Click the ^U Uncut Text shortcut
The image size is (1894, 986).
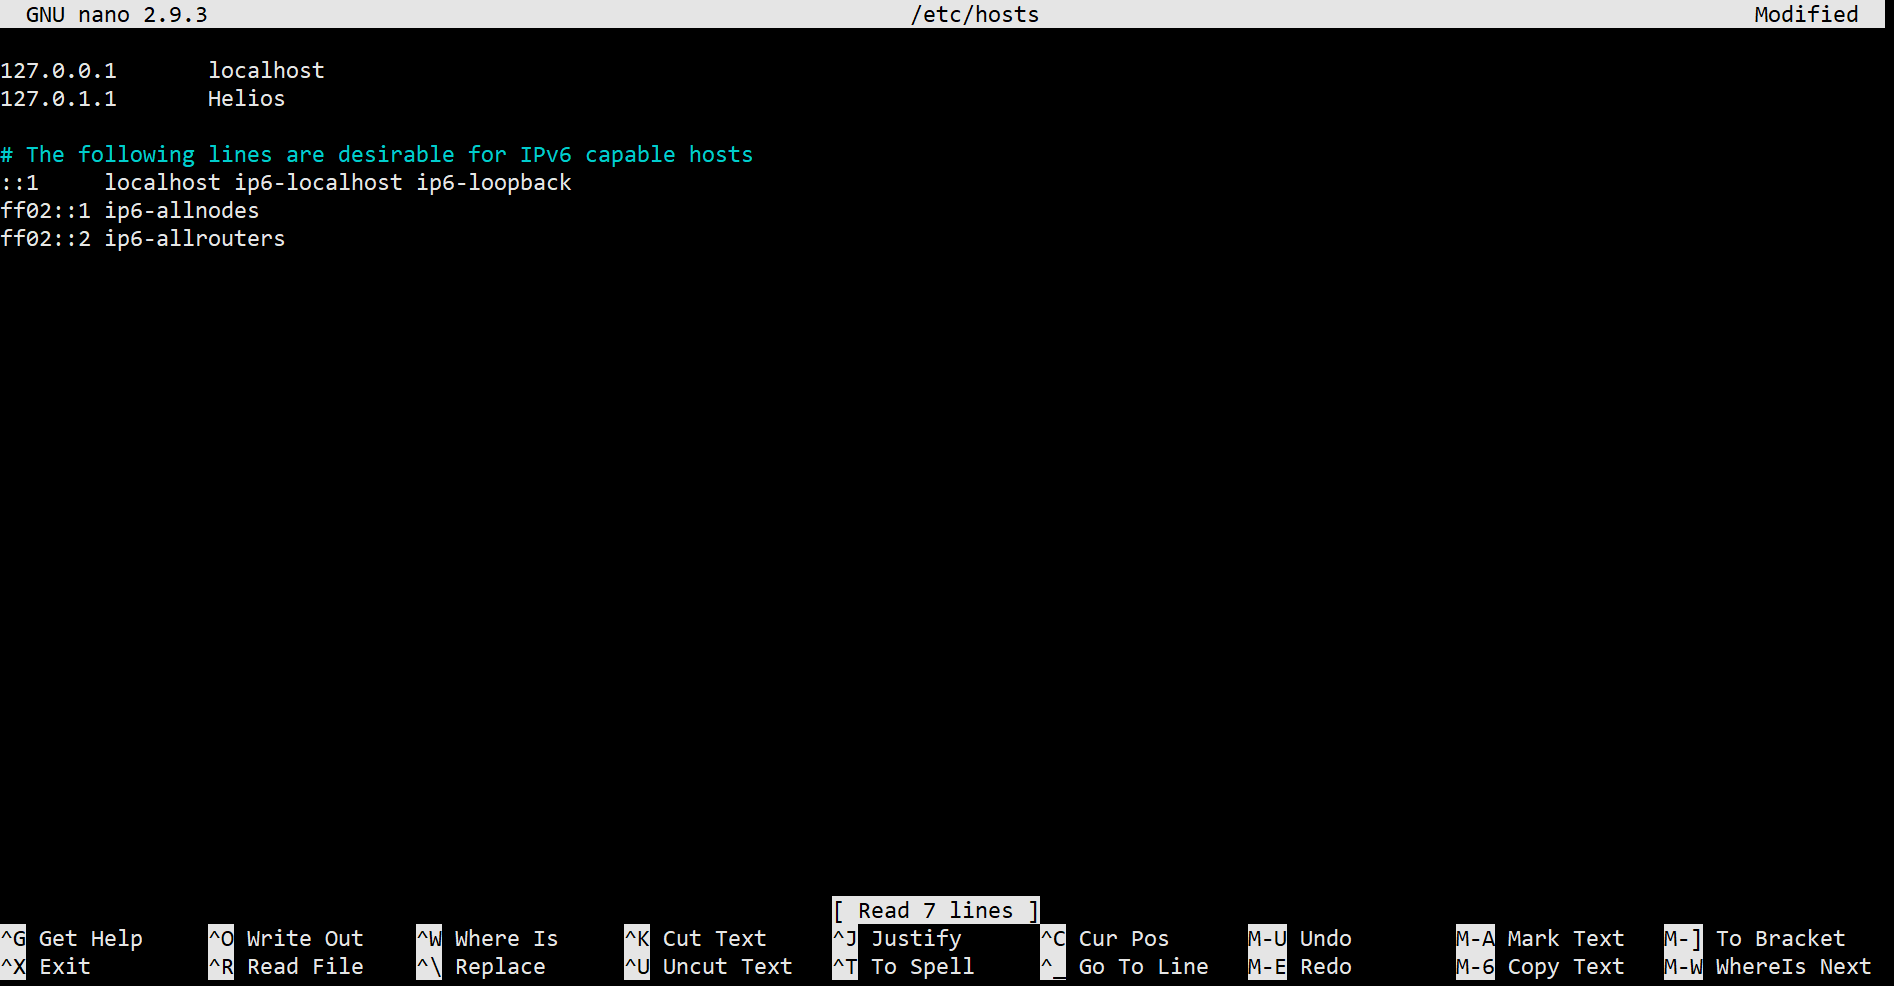(709, 967)
